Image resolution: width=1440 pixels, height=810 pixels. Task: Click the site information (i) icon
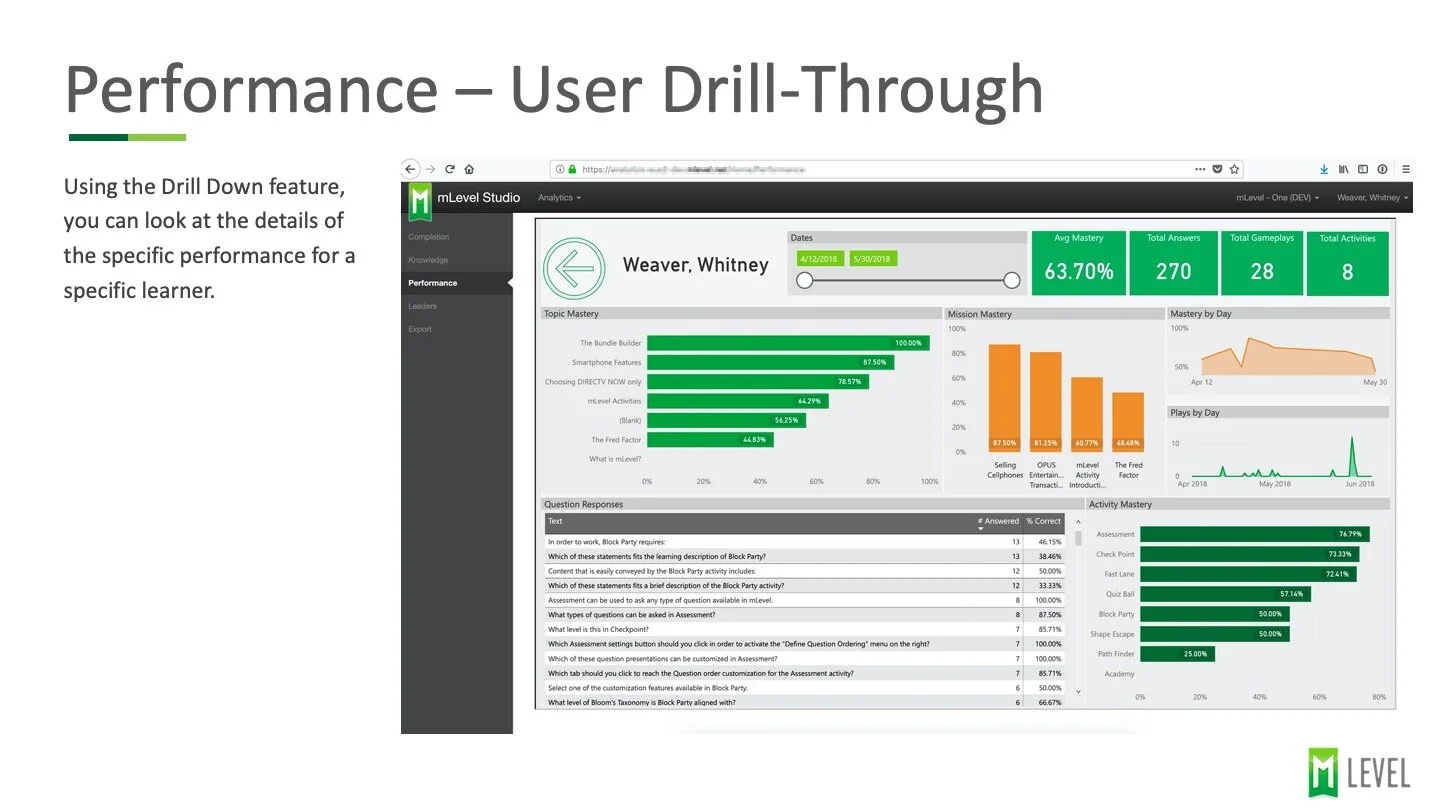click(560, 170)
